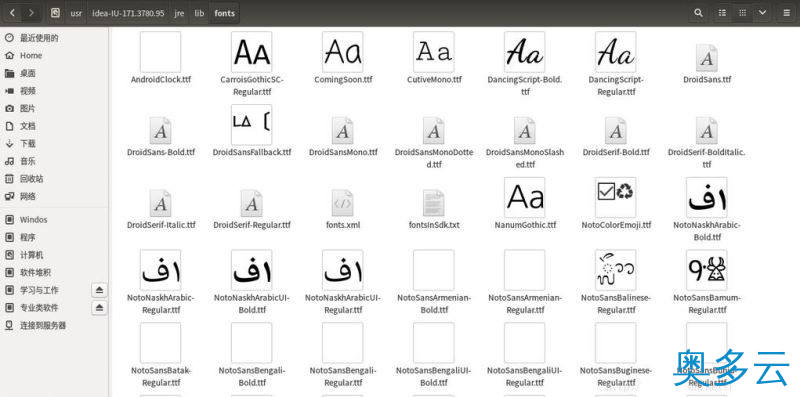Open 音乐 folder in sidebar
This screenshot has height=397, width=800.
point(54,161)
